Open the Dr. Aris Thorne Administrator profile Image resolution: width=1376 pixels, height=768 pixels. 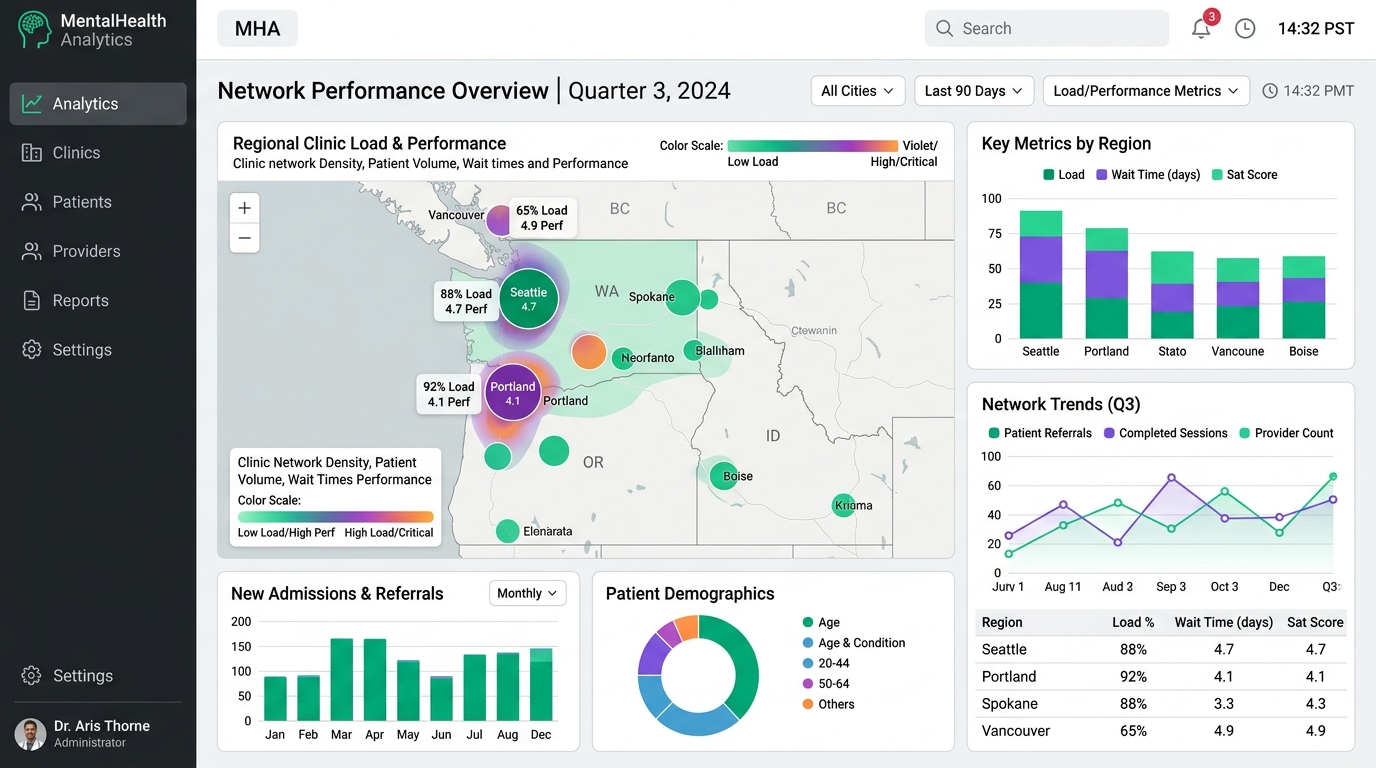pos(98,734)
